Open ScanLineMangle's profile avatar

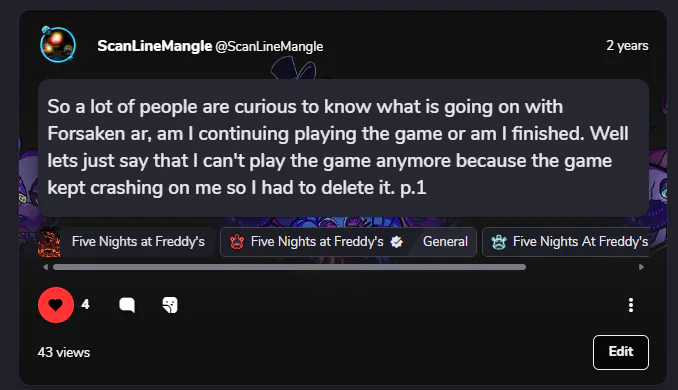[x=58, y=45]
